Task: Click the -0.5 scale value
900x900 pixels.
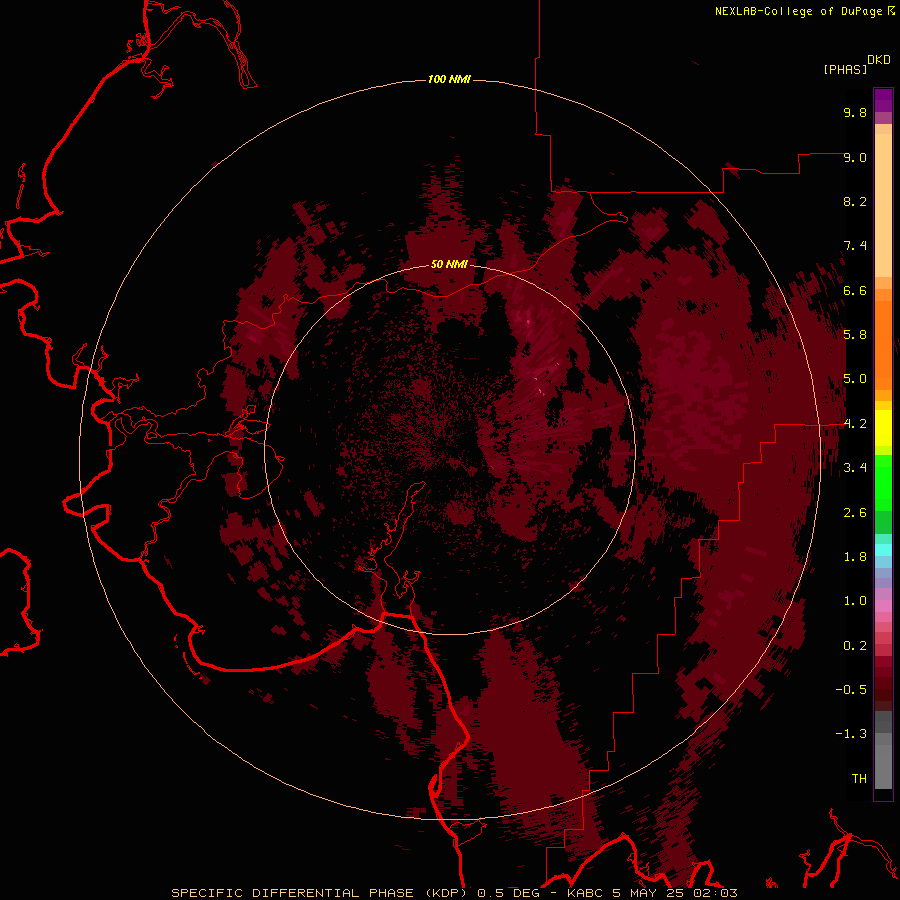Action: [x=851, y=690]
